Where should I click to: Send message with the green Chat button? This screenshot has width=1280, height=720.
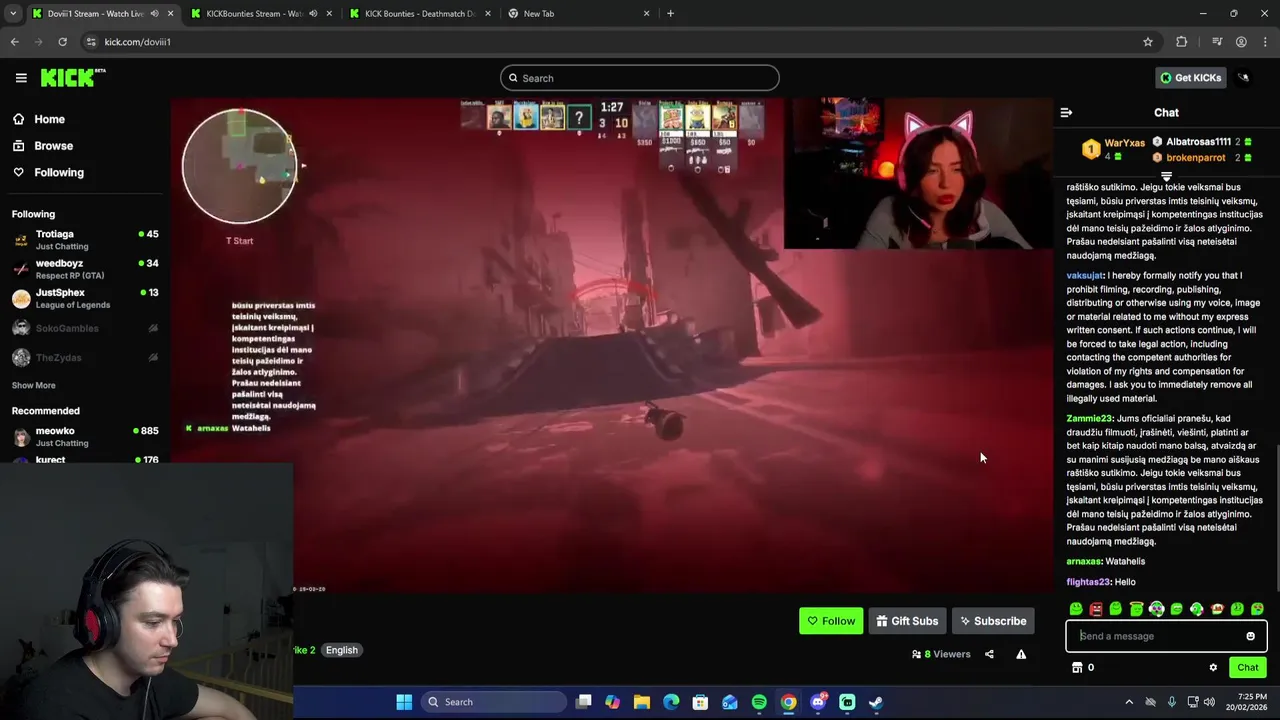(x=1247, y=667)
